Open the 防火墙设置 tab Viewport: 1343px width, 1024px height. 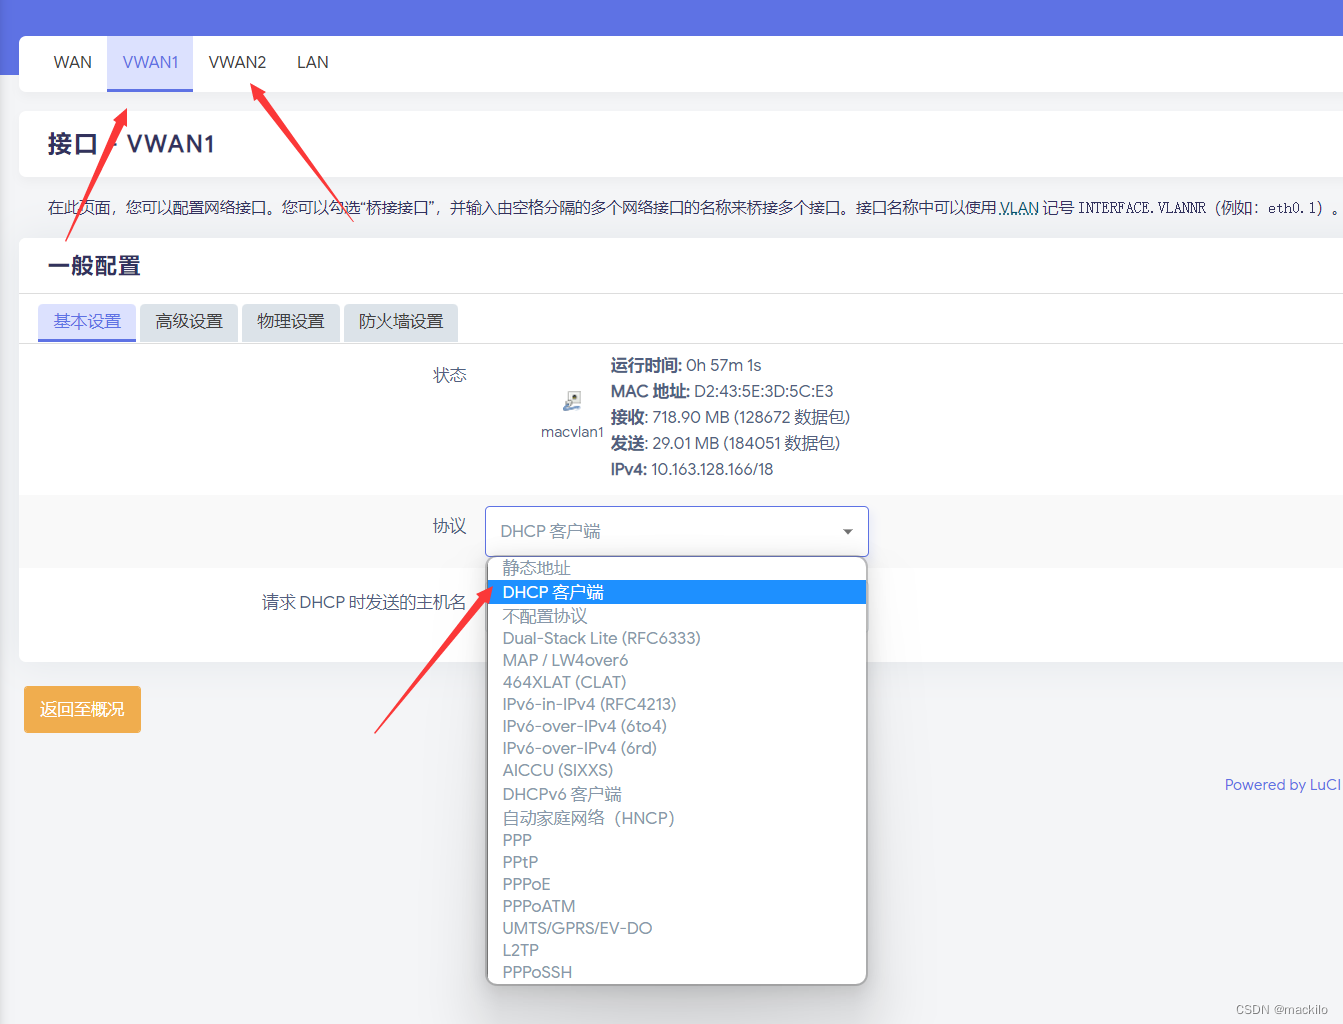[401, 322]
